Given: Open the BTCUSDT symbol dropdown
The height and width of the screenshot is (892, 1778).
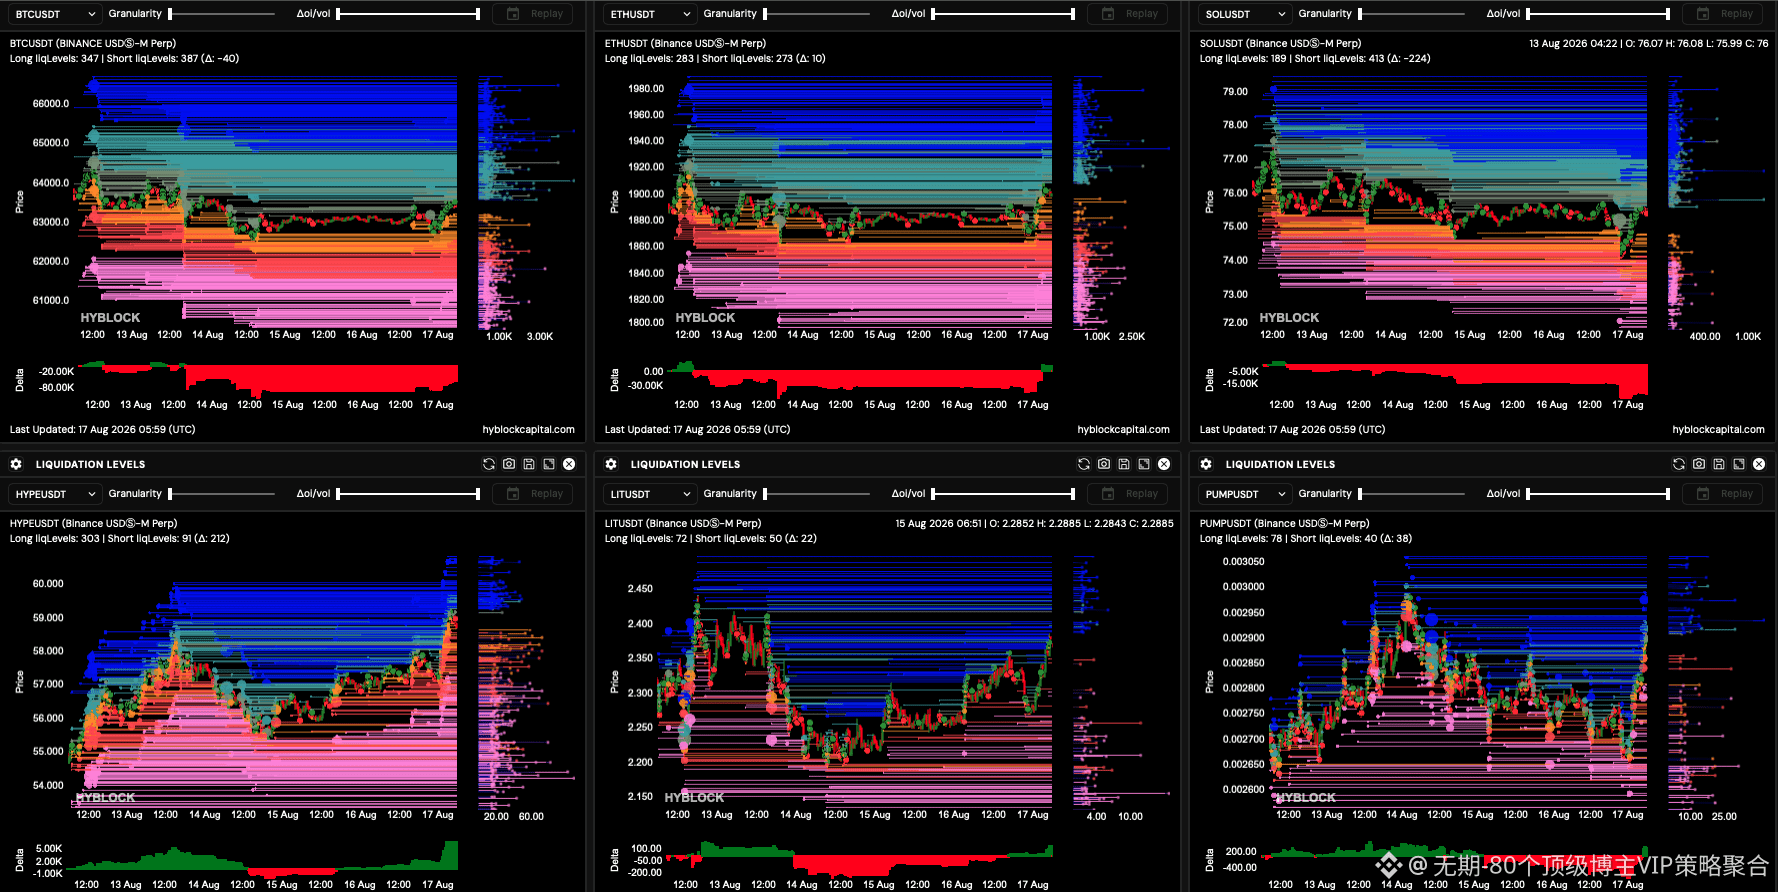Looking at the screenshot, I should pos(55,14).
